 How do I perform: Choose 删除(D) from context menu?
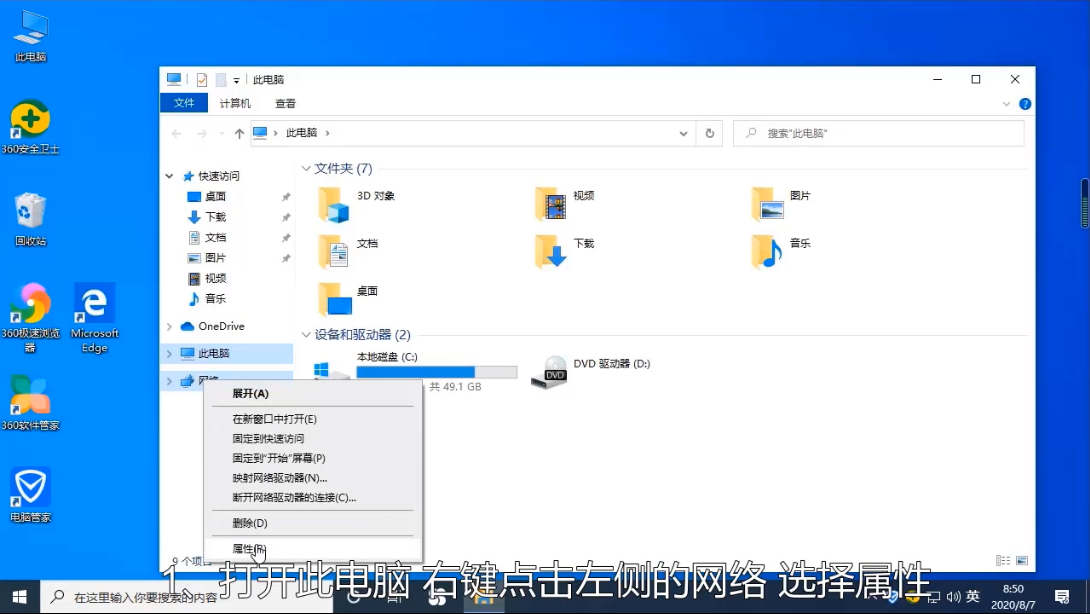coord(313,523)
